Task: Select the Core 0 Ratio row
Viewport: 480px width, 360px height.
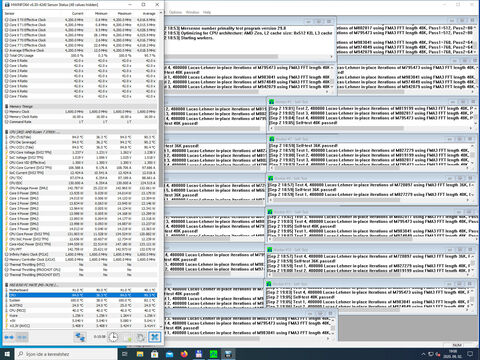Action: [80, 61]
